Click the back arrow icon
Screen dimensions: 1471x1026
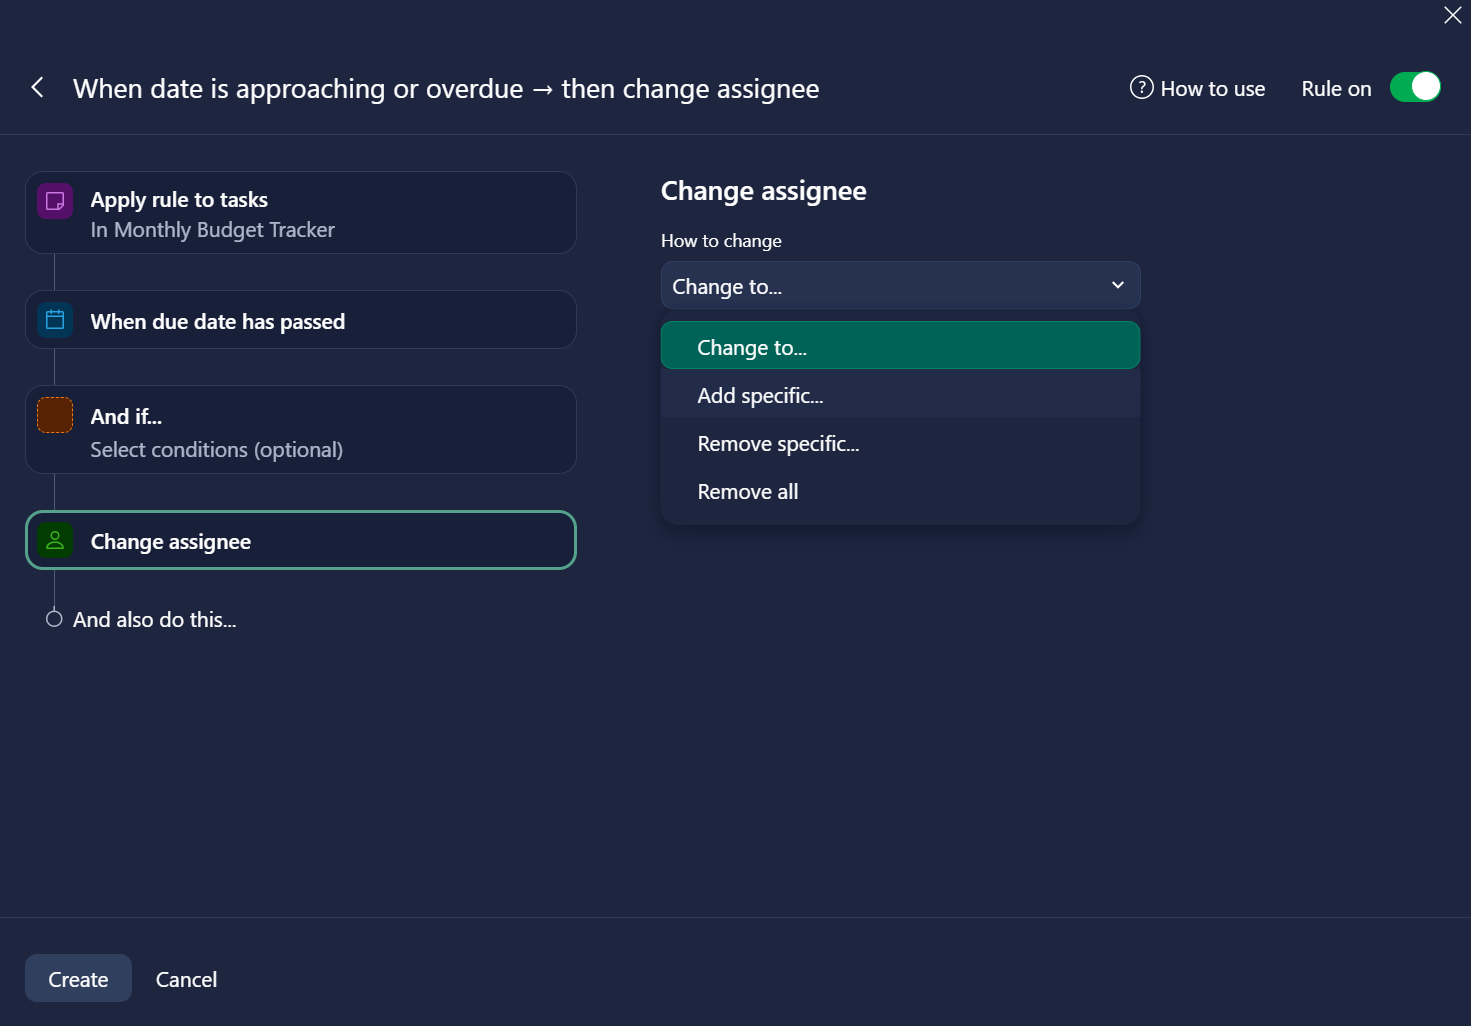37,88
